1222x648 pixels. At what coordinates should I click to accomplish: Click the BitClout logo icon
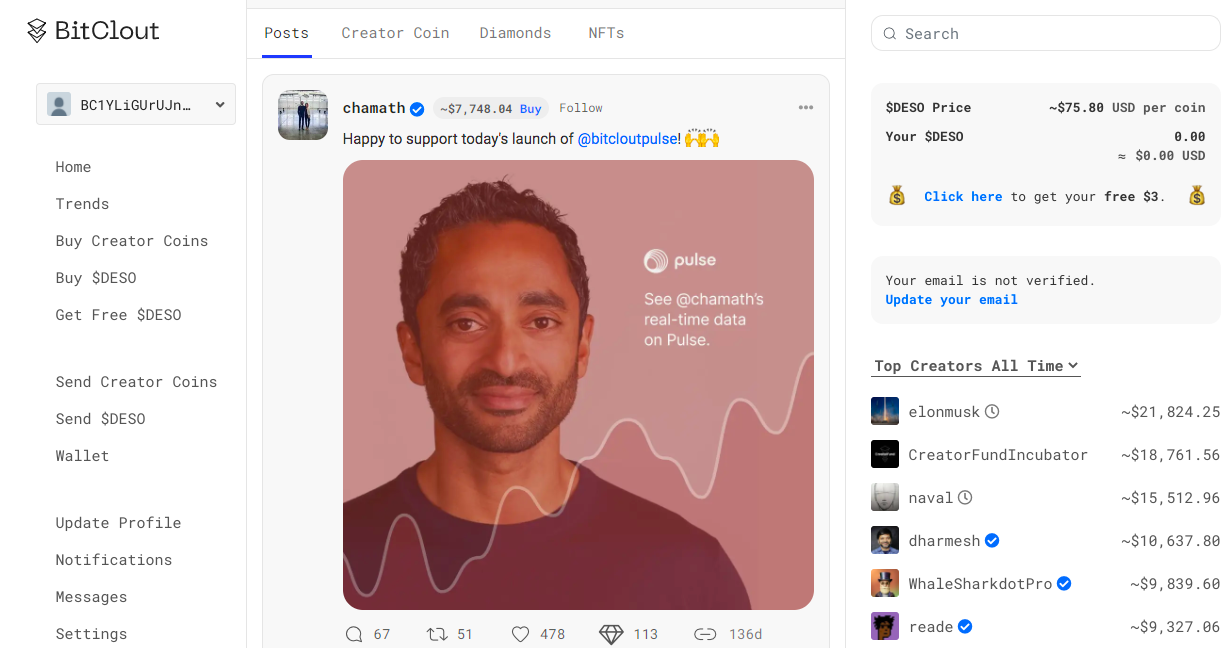(37, 31)
